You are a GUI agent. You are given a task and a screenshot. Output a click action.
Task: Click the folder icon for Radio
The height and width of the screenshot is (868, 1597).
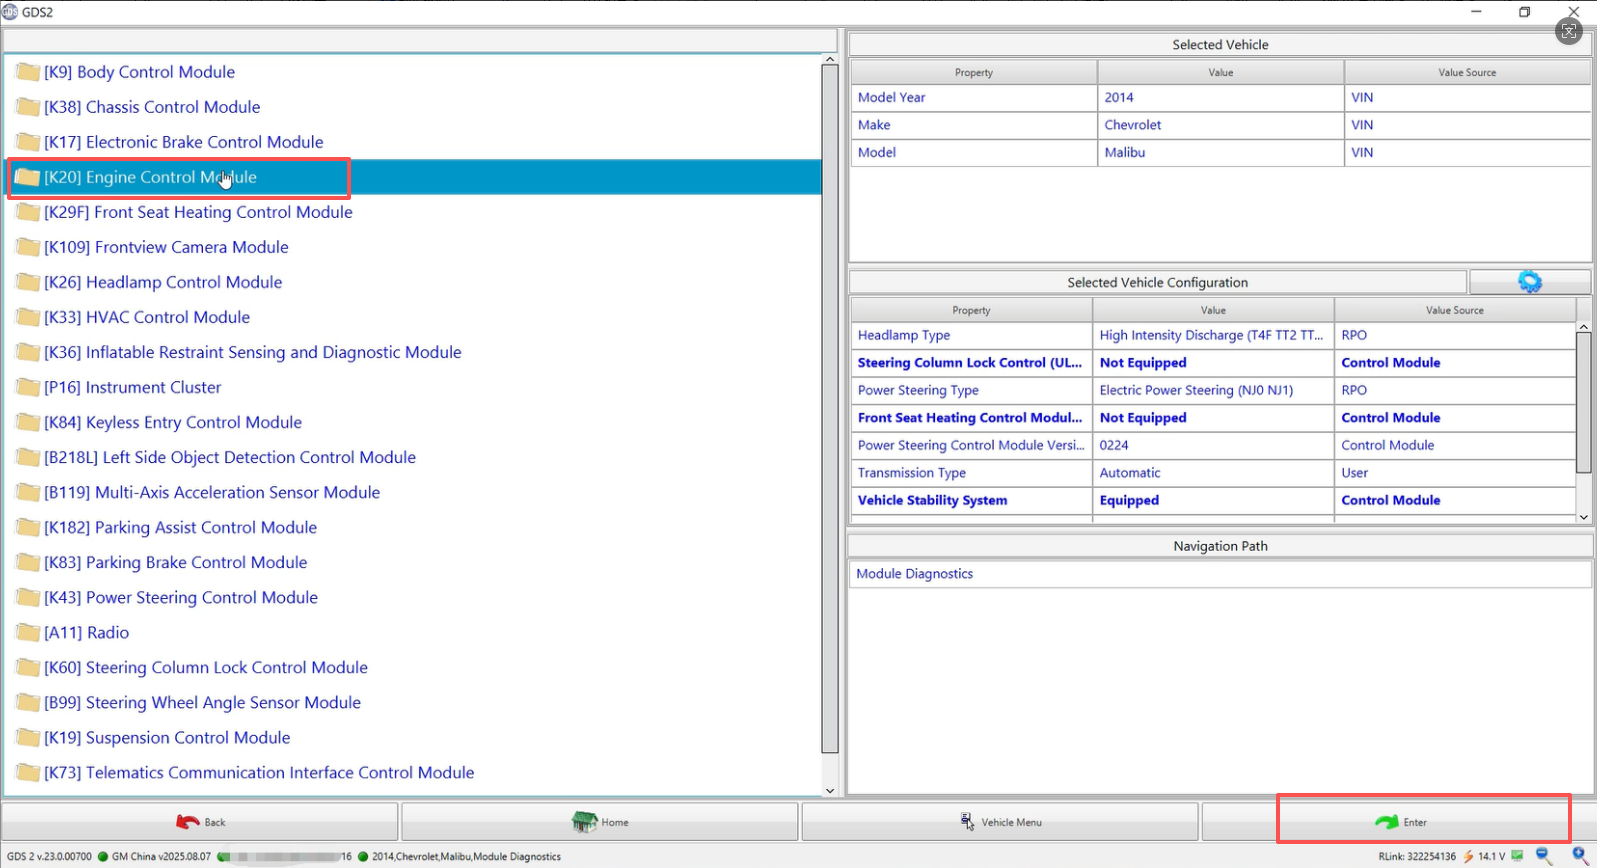click(27, 632)
